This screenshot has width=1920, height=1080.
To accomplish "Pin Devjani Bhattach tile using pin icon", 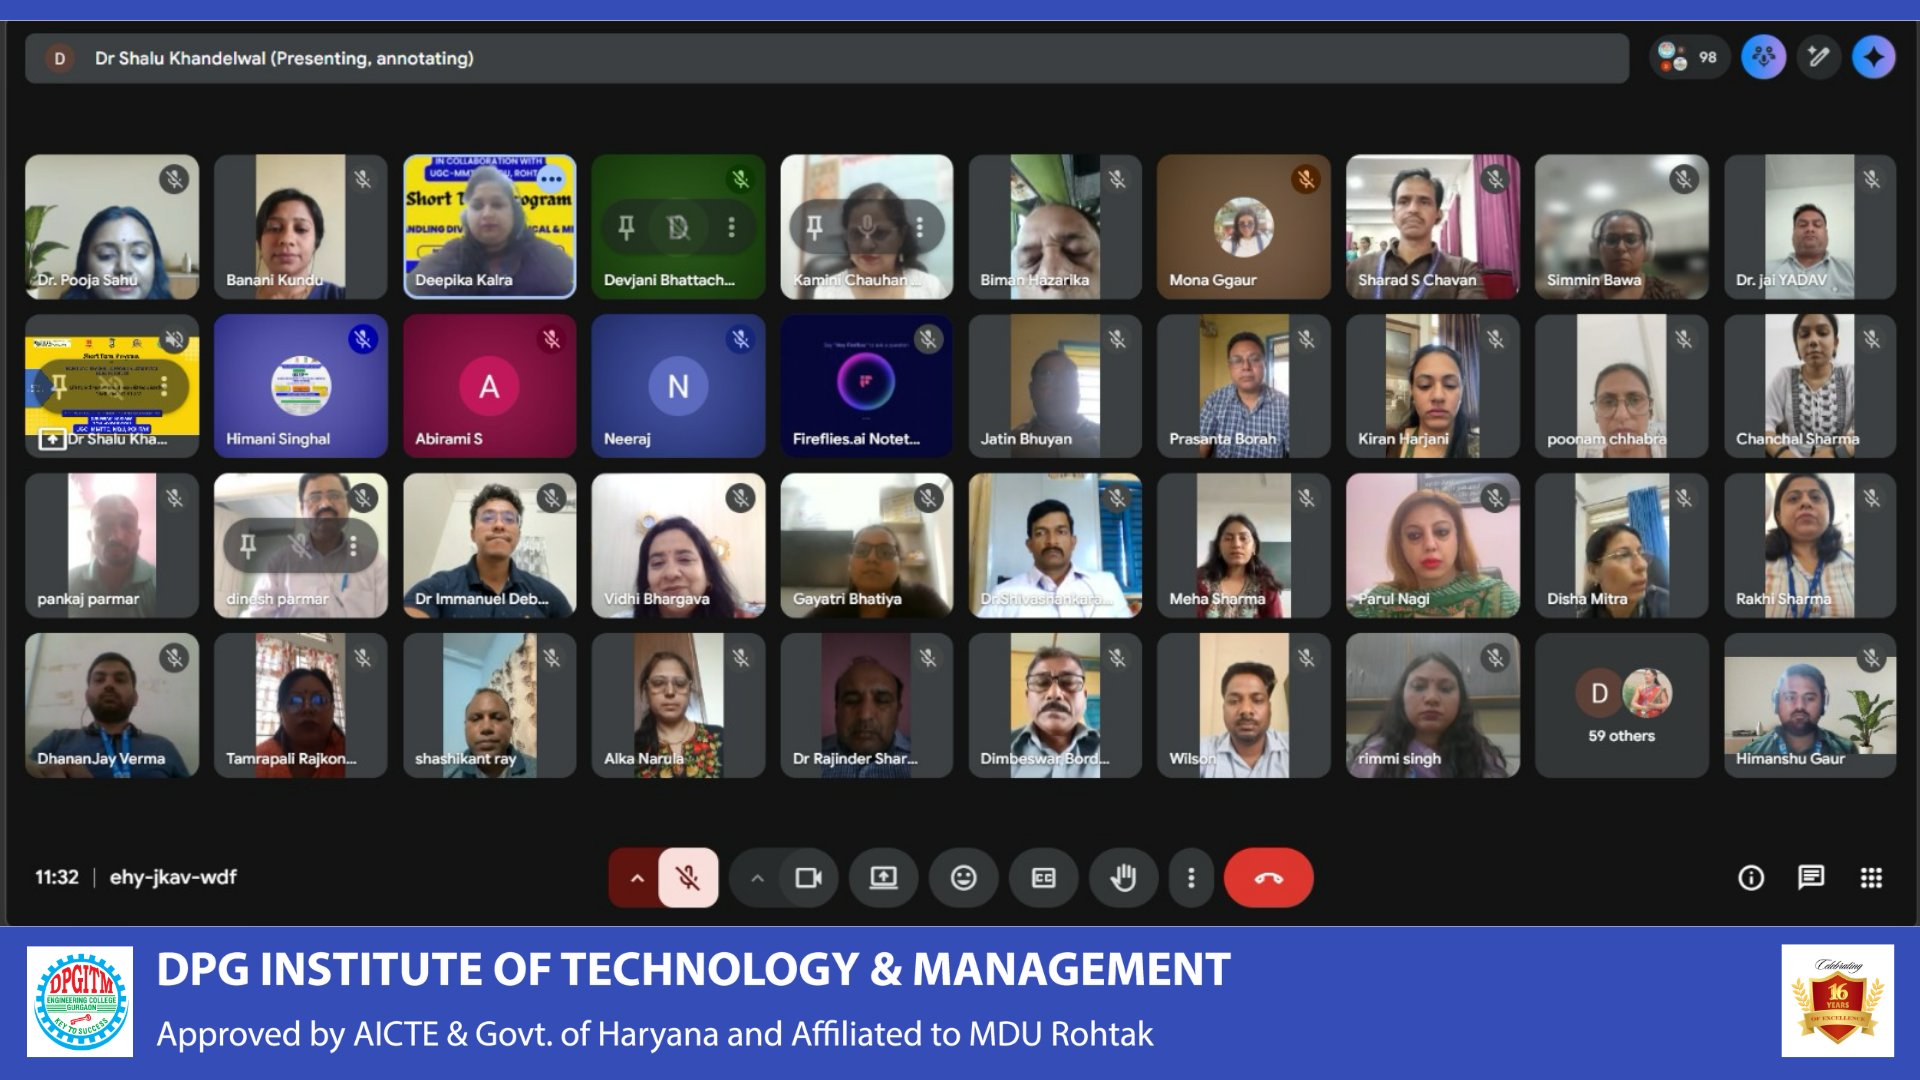I will point(626,227).
